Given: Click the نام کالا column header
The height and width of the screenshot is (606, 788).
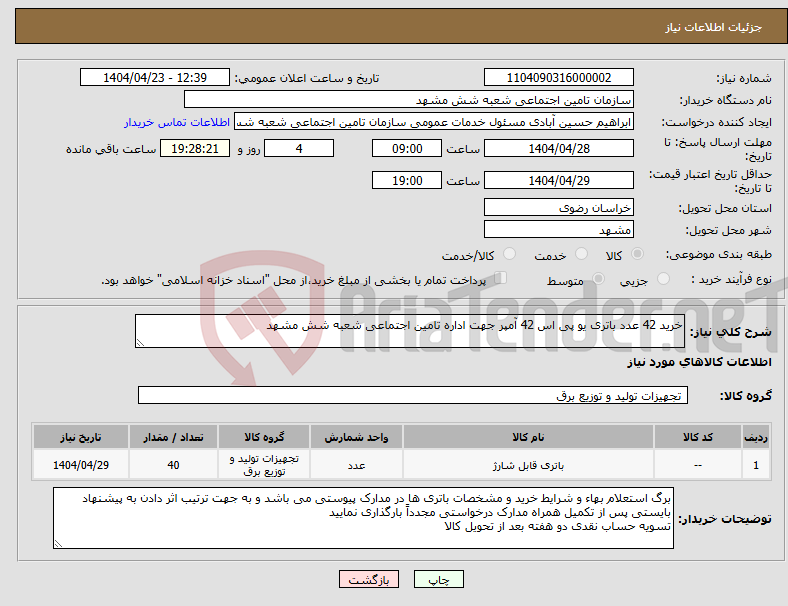Looking at the screenshot, I should (528, 437).
